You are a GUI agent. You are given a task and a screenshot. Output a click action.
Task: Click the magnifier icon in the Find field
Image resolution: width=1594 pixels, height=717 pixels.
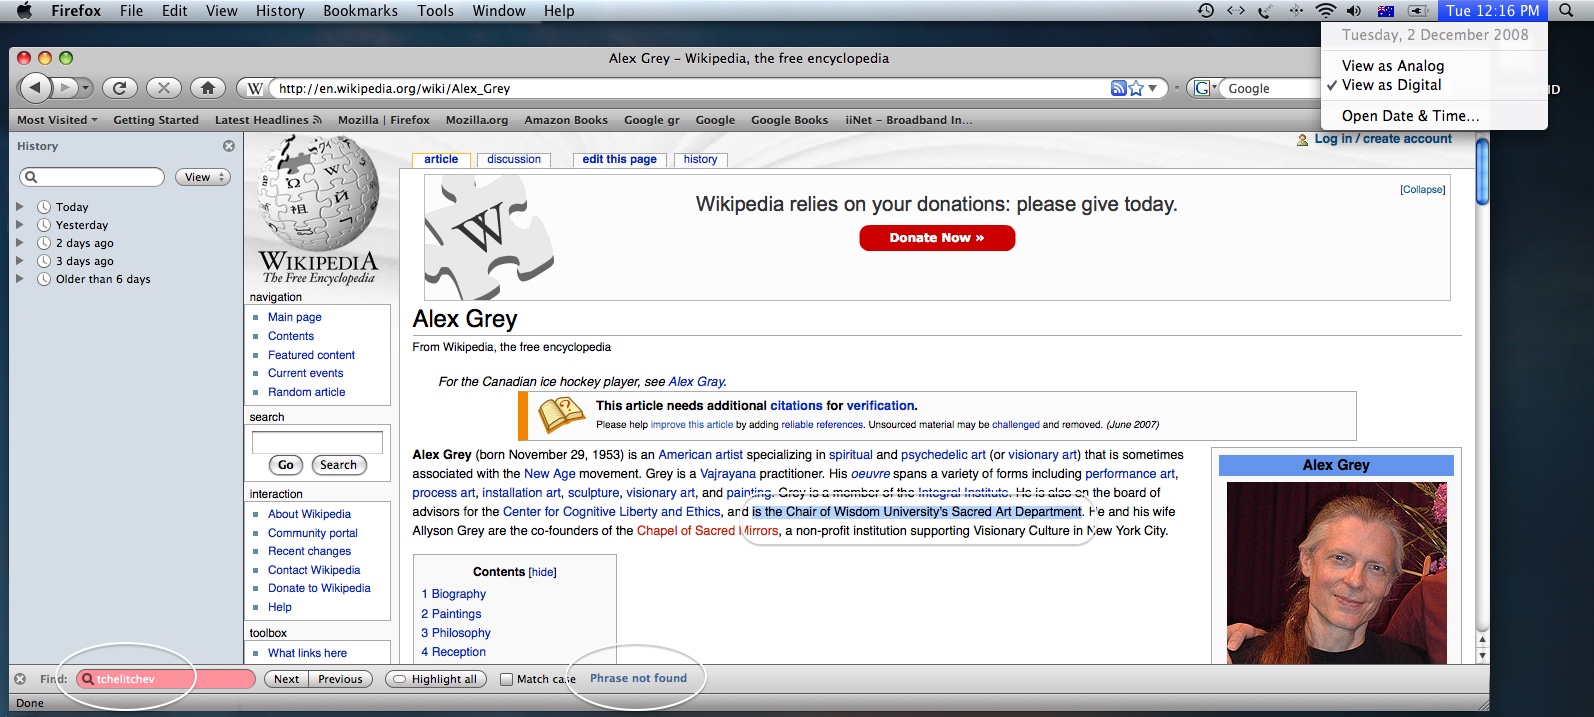point(88,679)
